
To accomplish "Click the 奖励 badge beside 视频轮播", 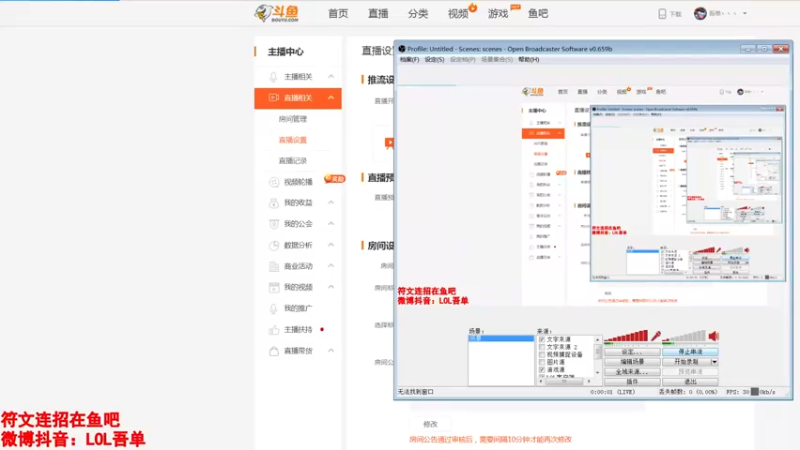I will [x=335, y=179].
